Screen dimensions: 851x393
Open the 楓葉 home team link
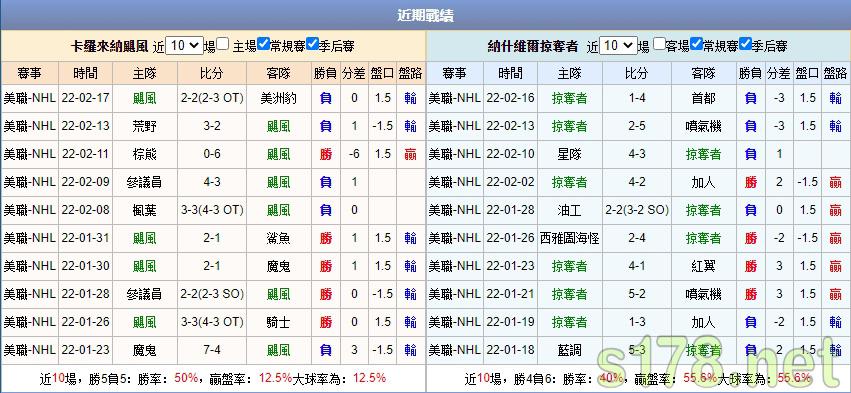point(144,210)
